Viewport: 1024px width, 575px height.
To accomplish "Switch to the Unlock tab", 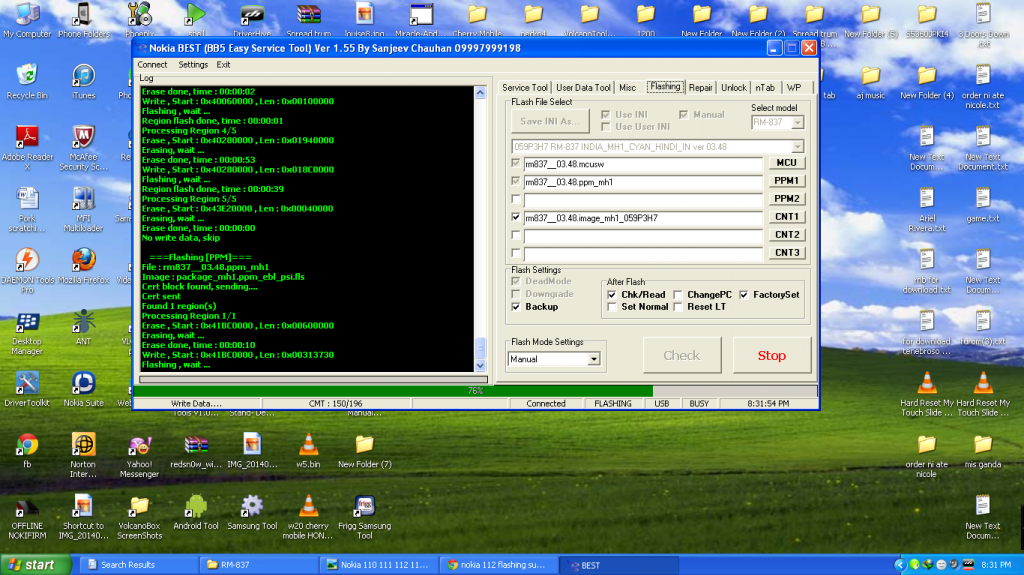I will [x=733, y=88].
